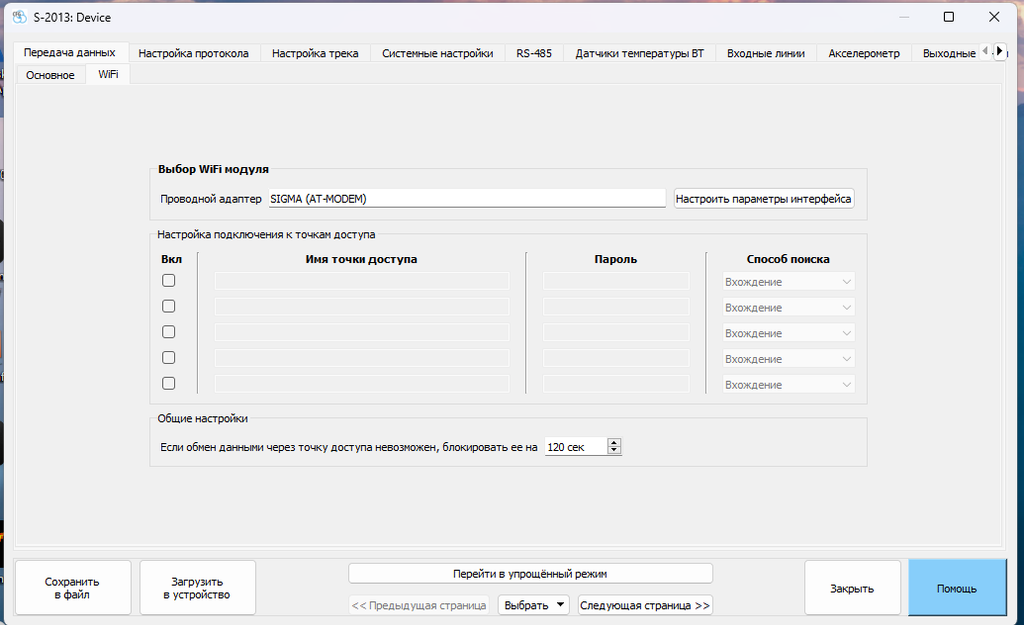Click the fourth Пароль field
1024x625 pixels.
(x=616, y=359)
